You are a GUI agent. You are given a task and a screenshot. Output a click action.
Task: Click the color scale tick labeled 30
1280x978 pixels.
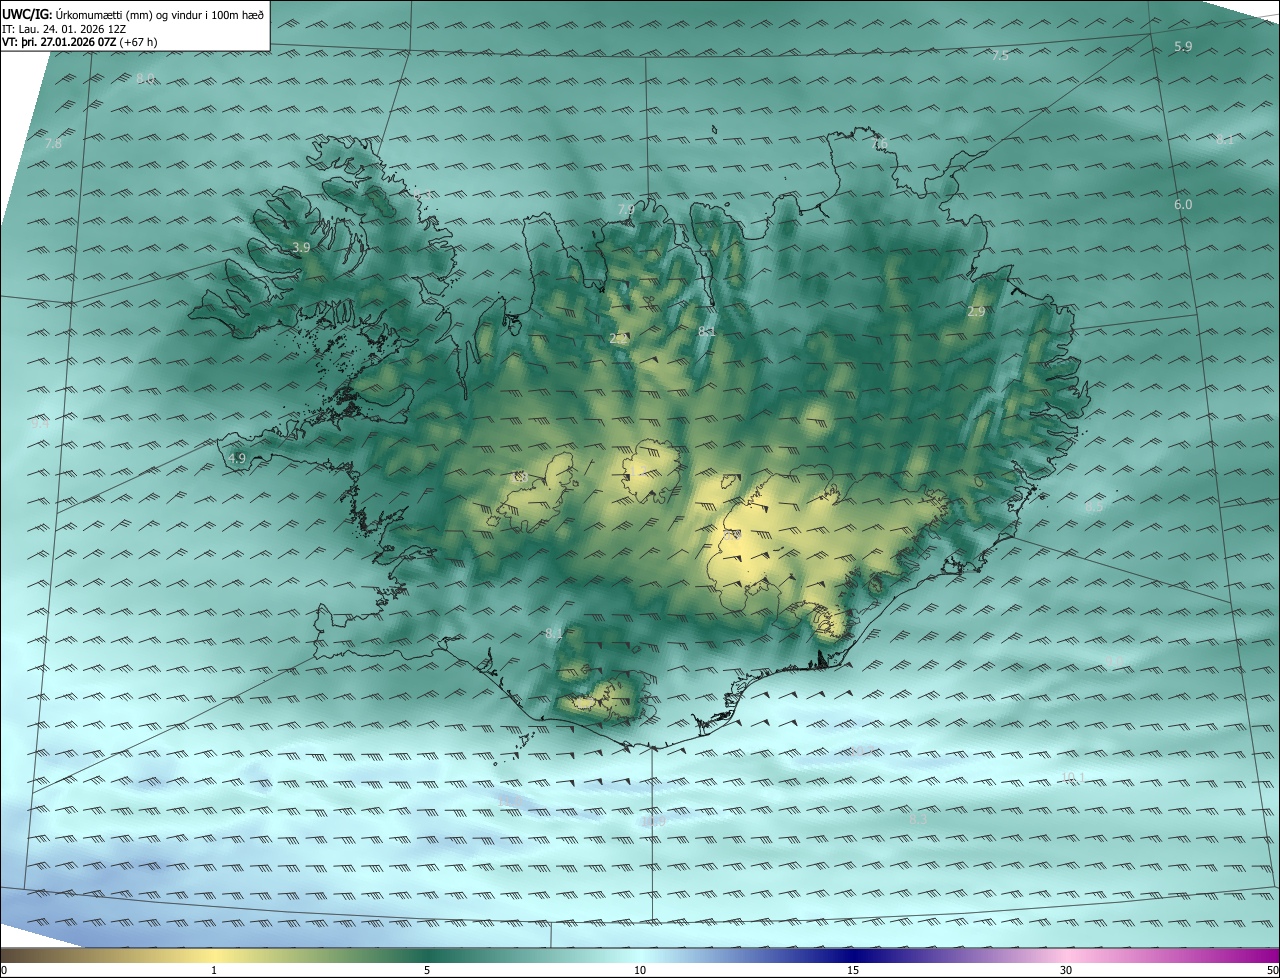click(1066, 970)
